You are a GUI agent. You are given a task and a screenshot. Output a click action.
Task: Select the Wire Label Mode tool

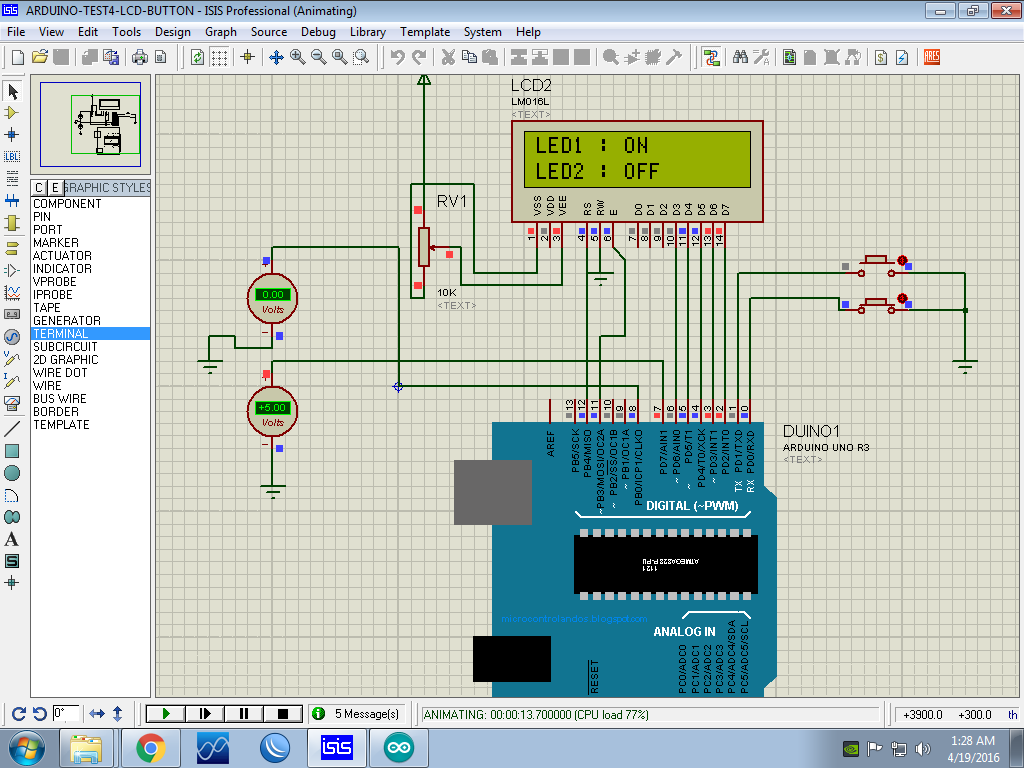pyautogui.click(x=12, y=157)
